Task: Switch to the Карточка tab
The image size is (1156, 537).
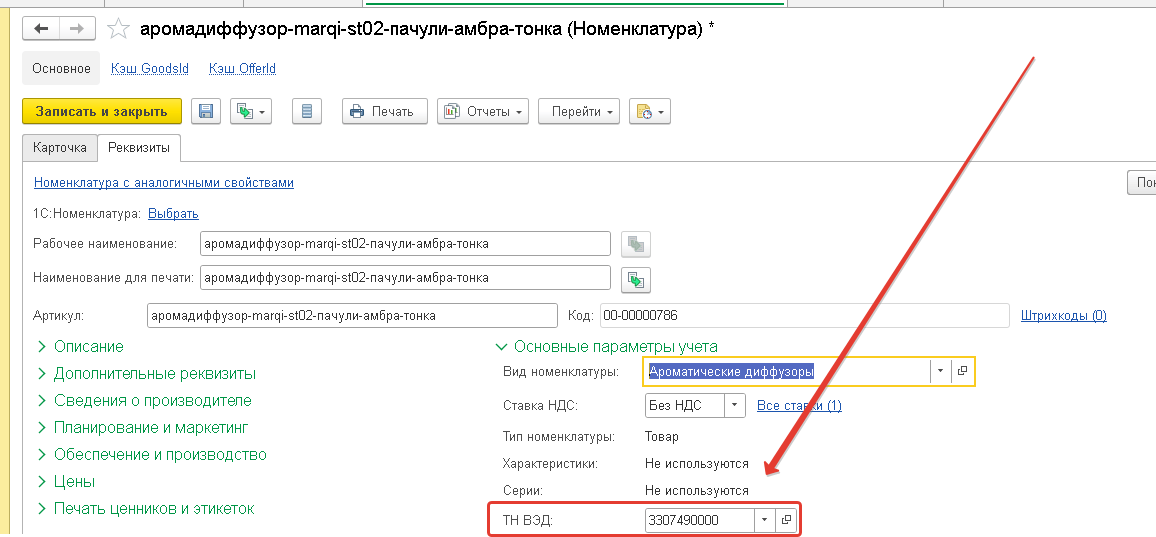Action: click(60, 147)
